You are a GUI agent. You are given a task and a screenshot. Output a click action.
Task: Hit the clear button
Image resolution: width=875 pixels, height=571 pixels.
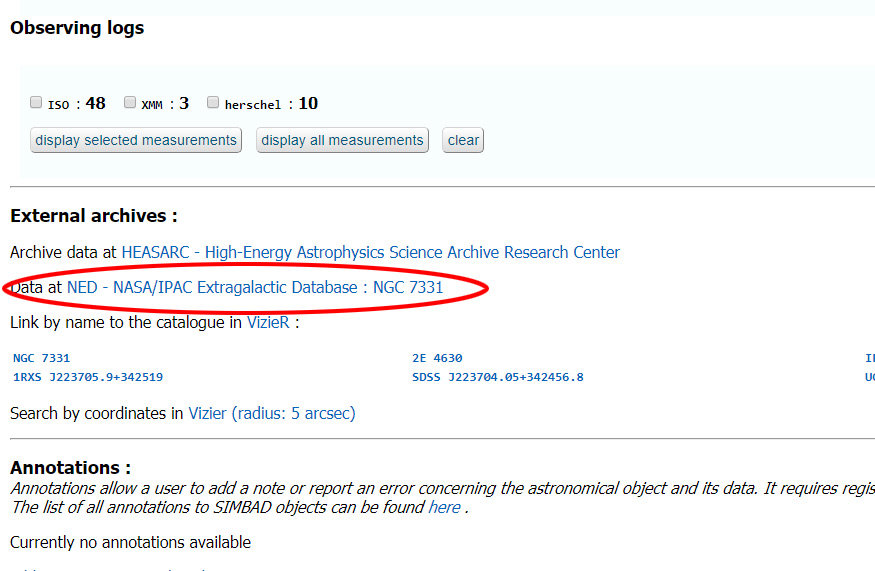coord(463,140)
